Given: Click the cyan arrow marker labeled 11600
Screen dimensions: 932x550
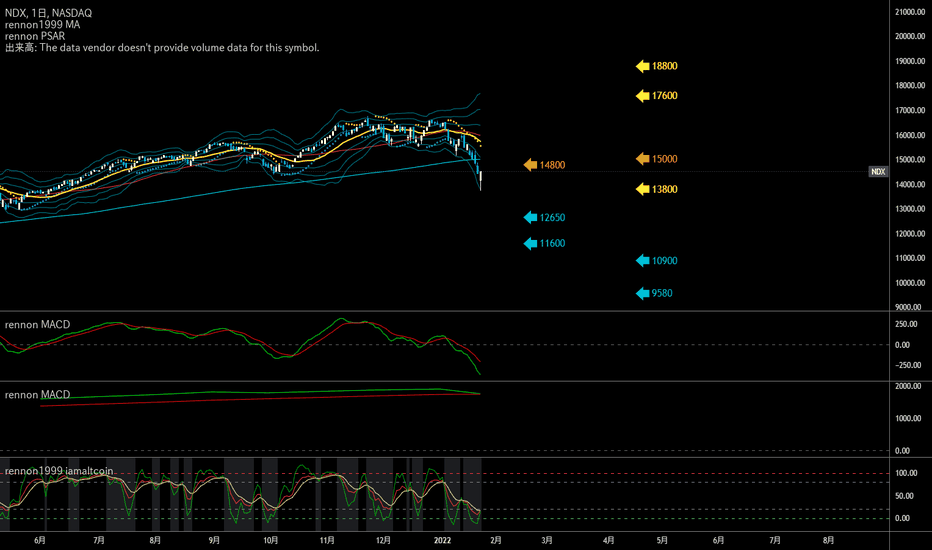Looking at the screenshot, I should 530,243.
